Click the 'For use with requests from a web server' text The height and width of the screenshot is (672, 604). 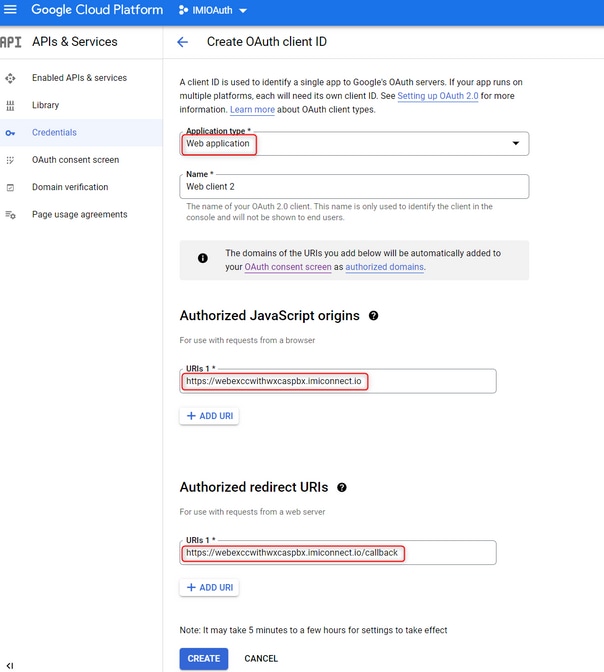click(252, 512)
